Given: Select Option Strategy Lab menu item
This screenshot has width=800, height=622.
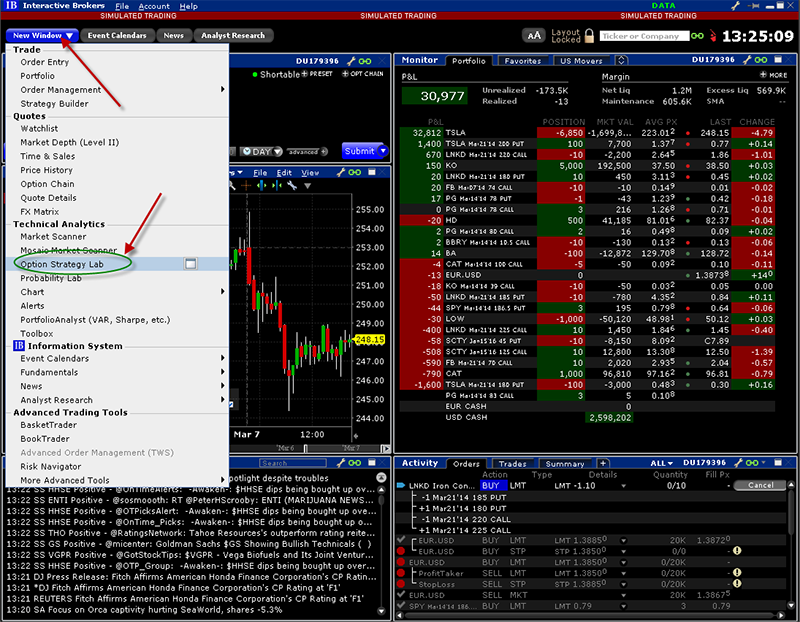Looking at the screenshot, I should 62,264.
